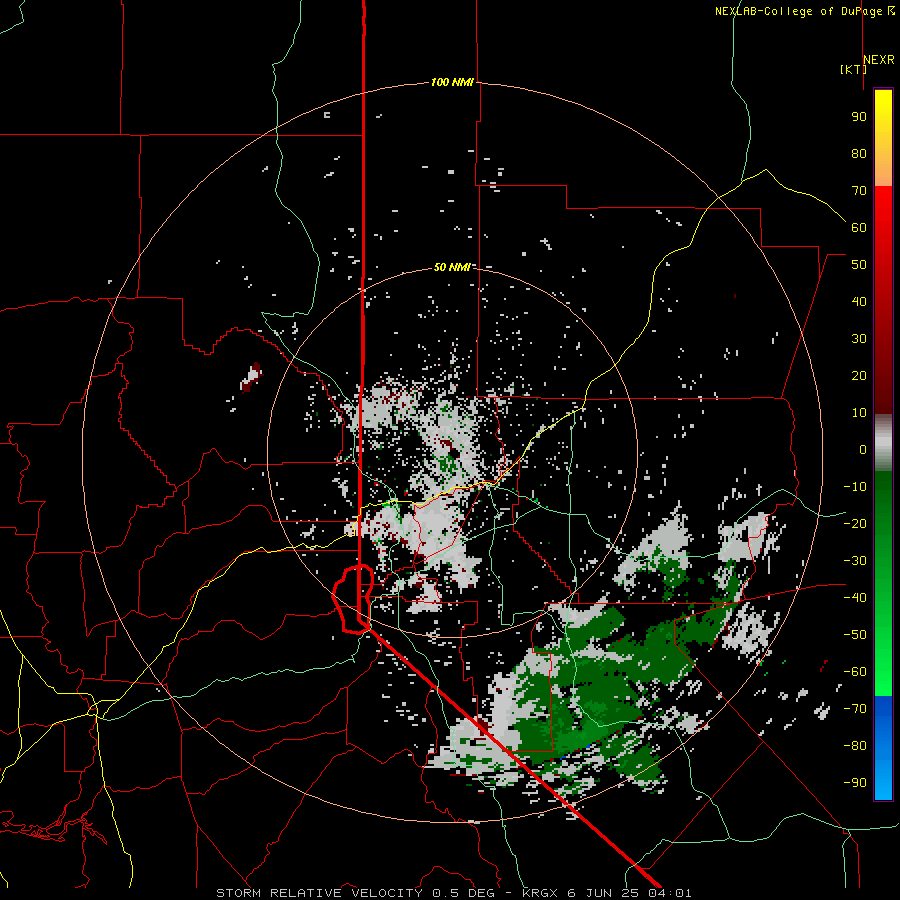
Task: Click the -20 value on the velocity scale
Action: [x=855, y=523]
